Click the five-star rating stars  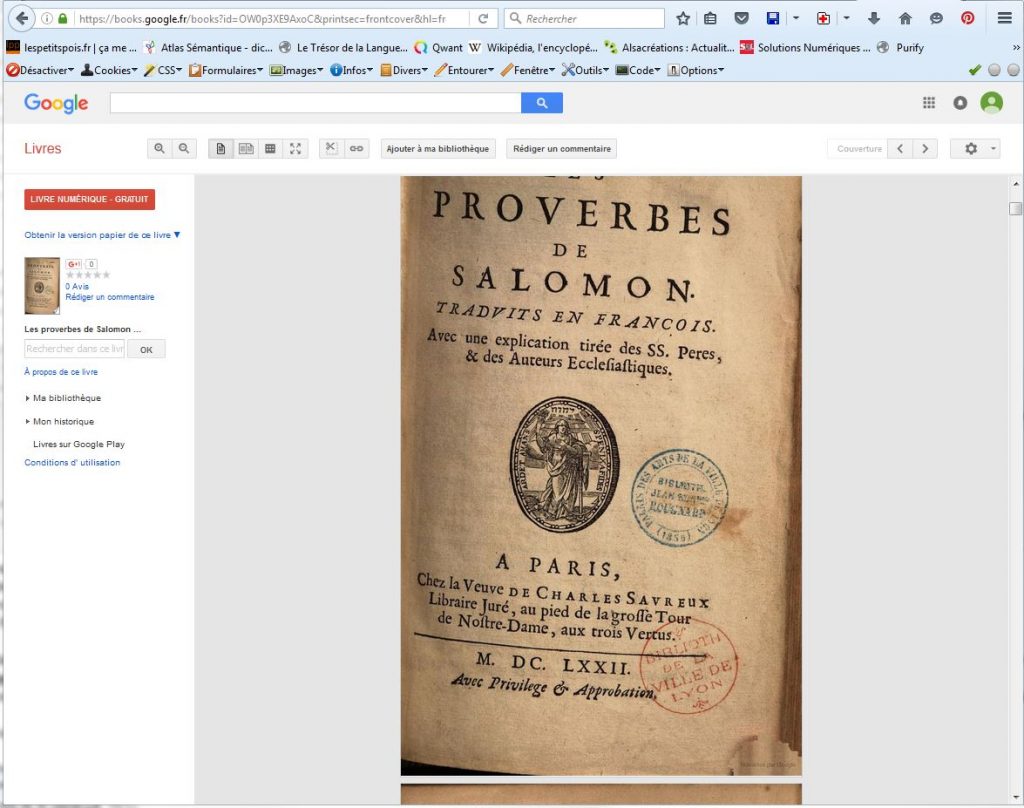pyautogui.click(x=88, y=275)
